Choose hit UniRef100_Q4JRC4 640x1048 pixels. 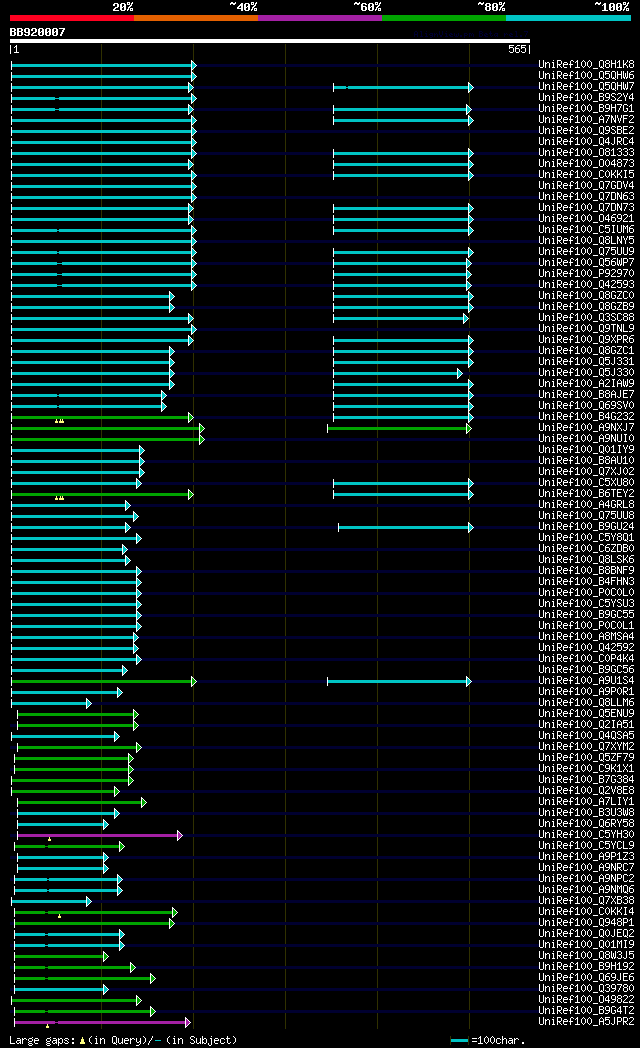[587, 142]
